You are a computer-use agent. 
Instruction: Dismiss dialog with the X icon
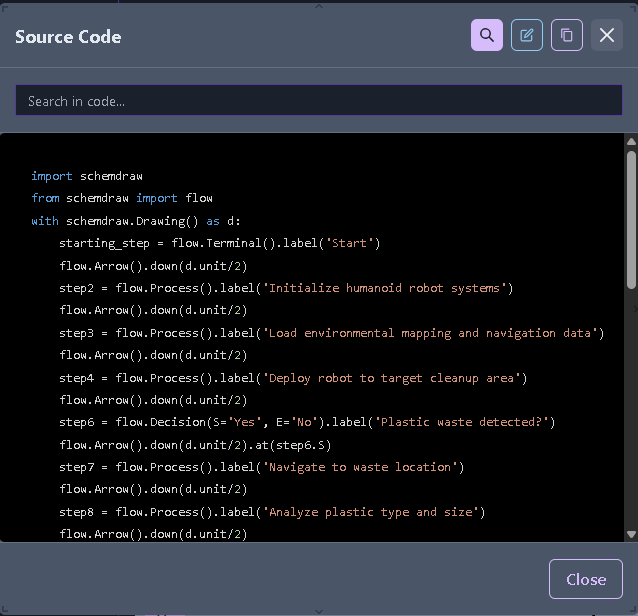point(607,35)
